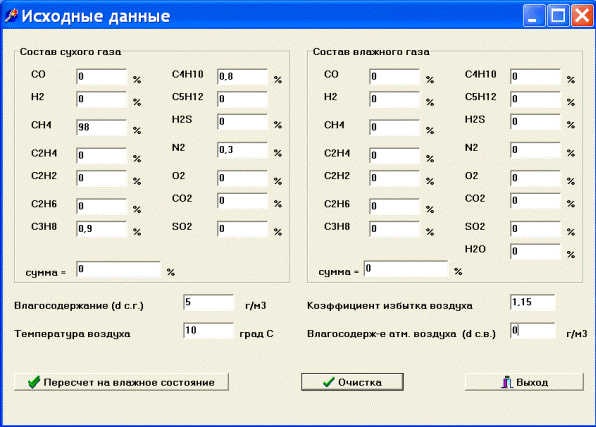This screenshot has width=596, height=427.
Task: Click the dry gas N2 field showing 0,3
Action: click(243, 150)
